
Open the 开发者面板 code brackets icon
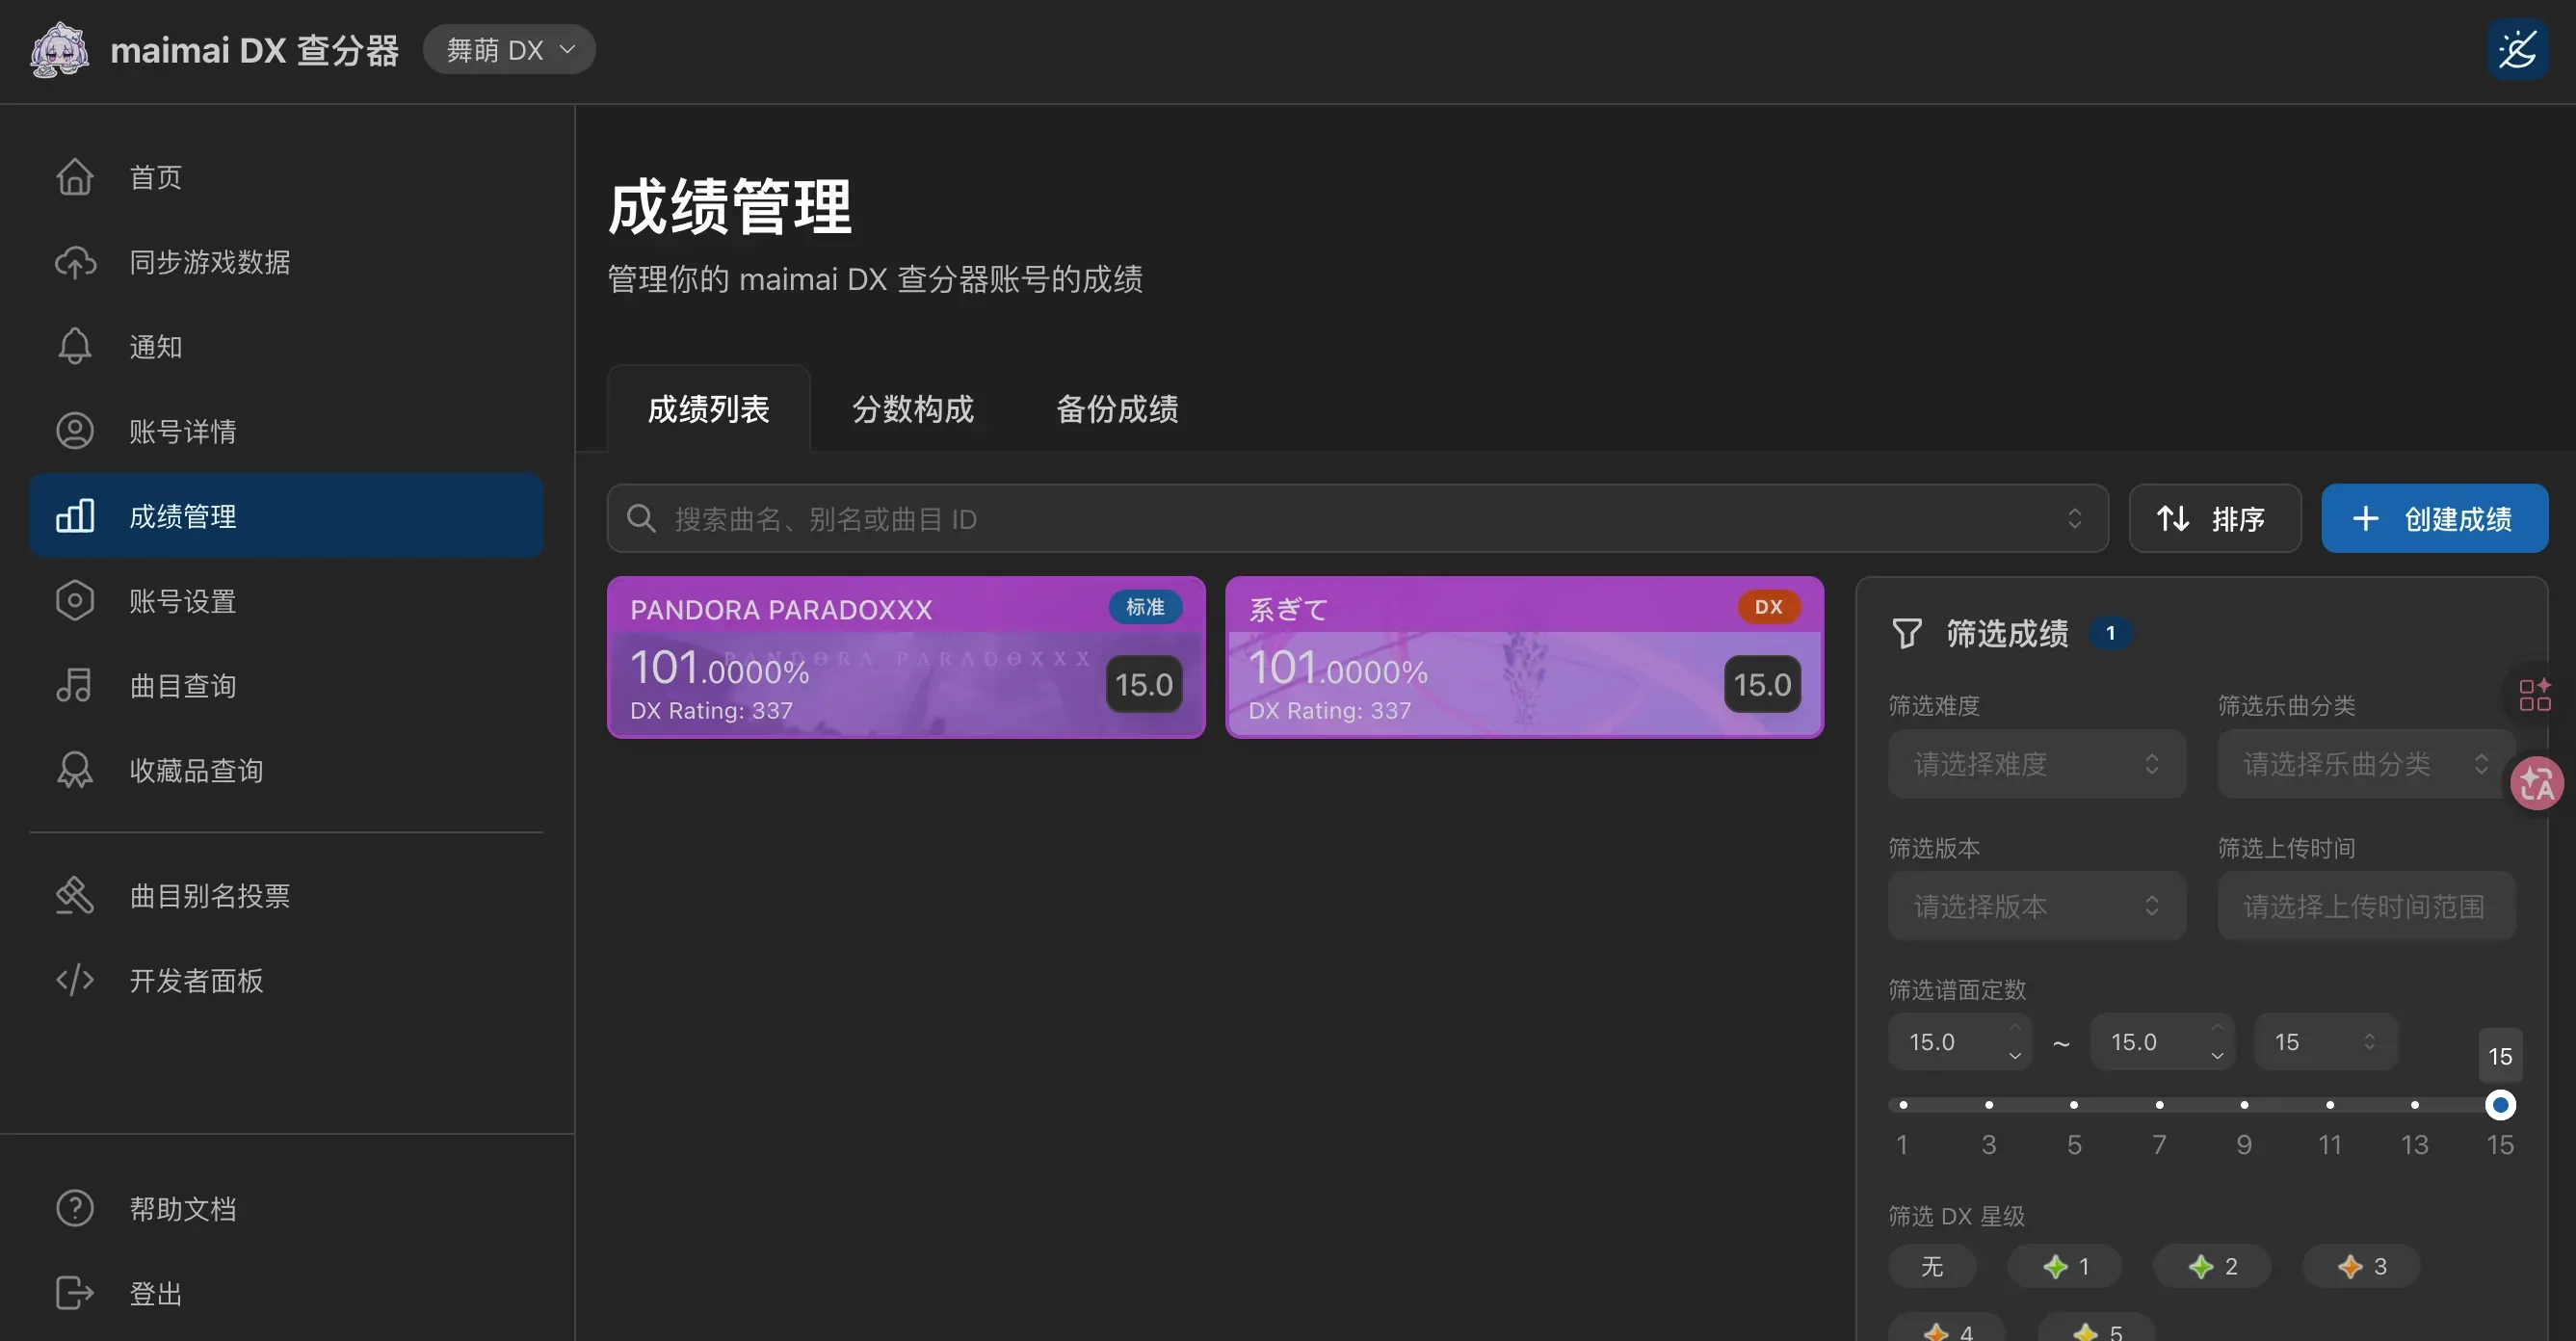(x=75, y=980)
